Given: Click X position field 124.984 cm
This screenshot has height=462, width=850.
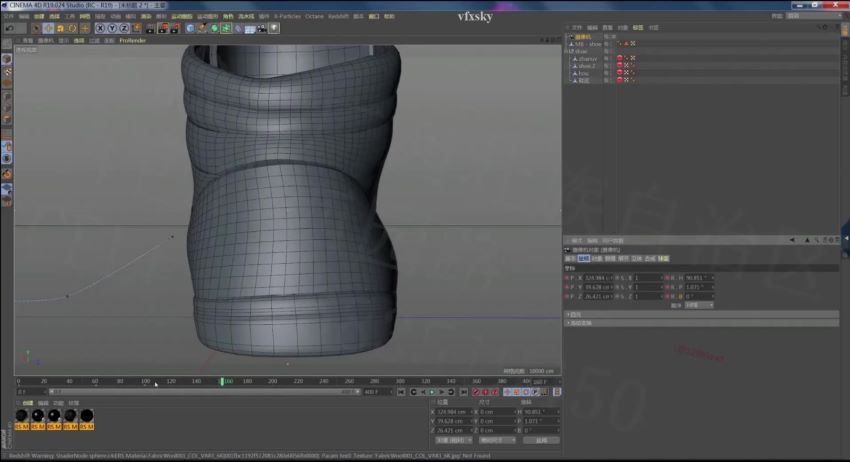Looking at the screenshot, I should (x=453, y=412).
